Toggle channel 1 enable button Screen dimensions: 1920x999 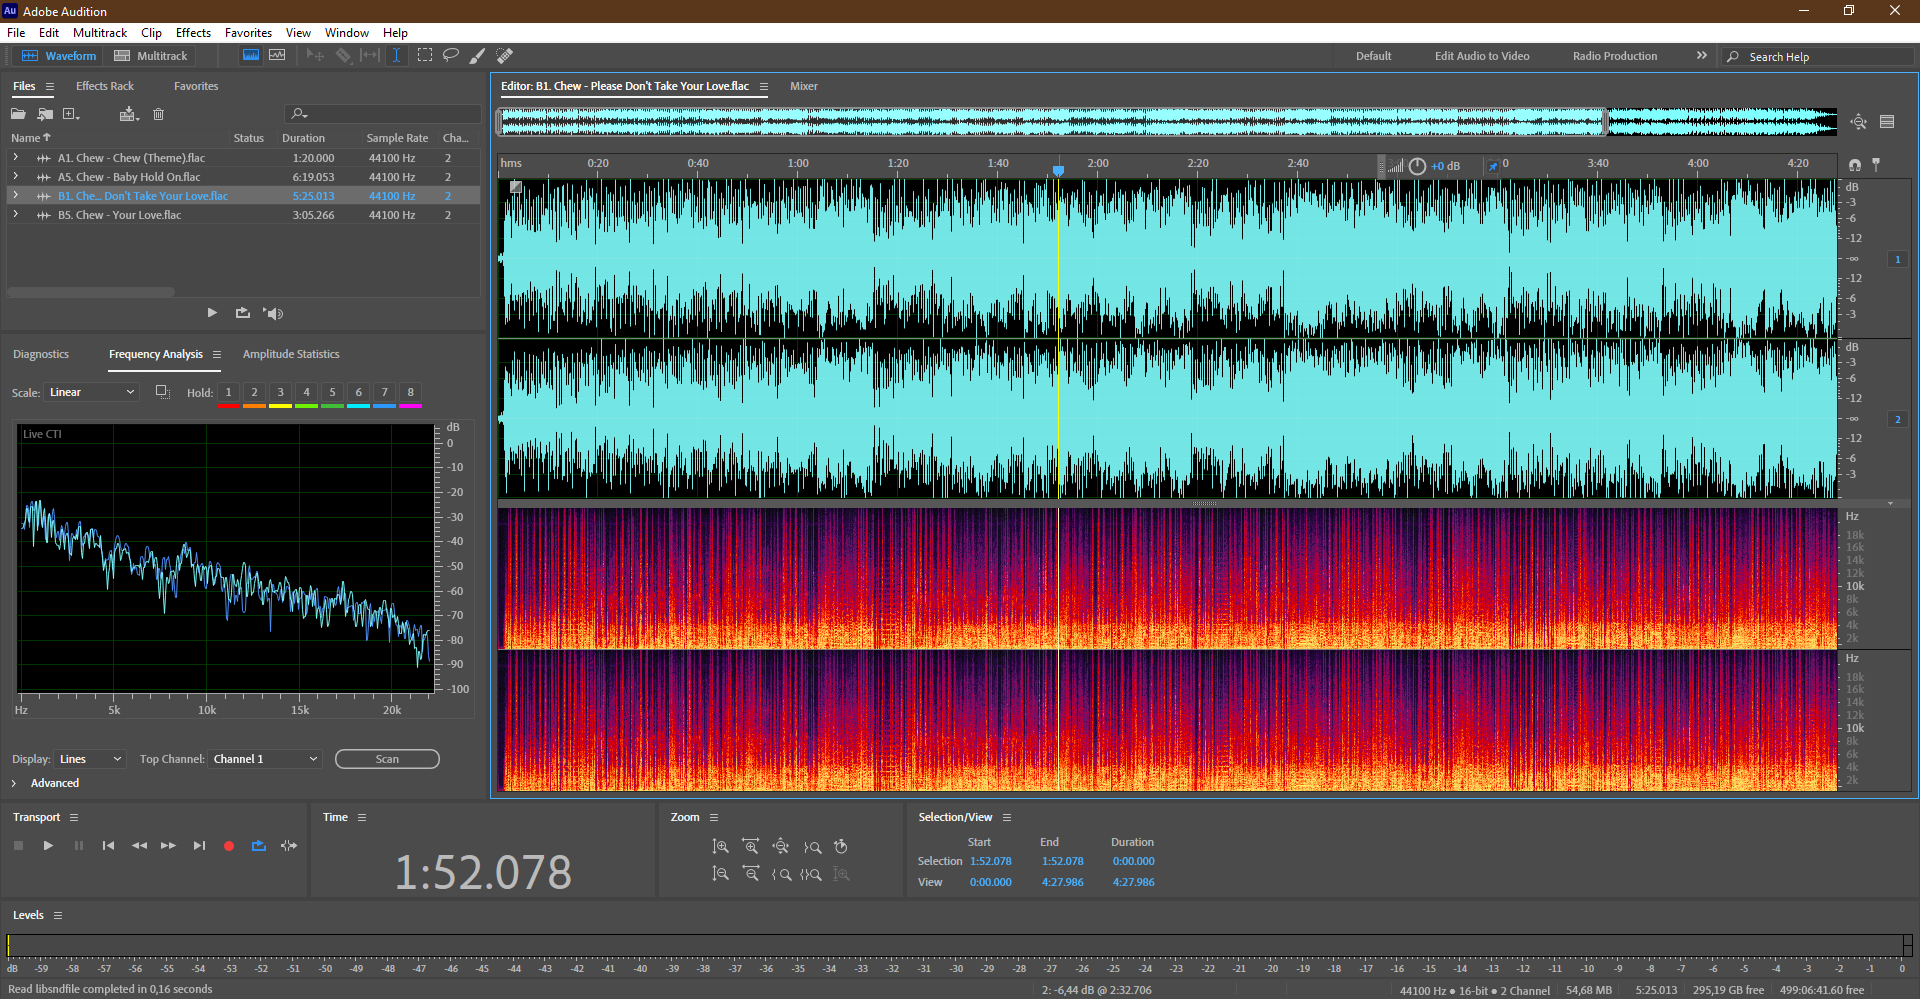coord(1897,260)
